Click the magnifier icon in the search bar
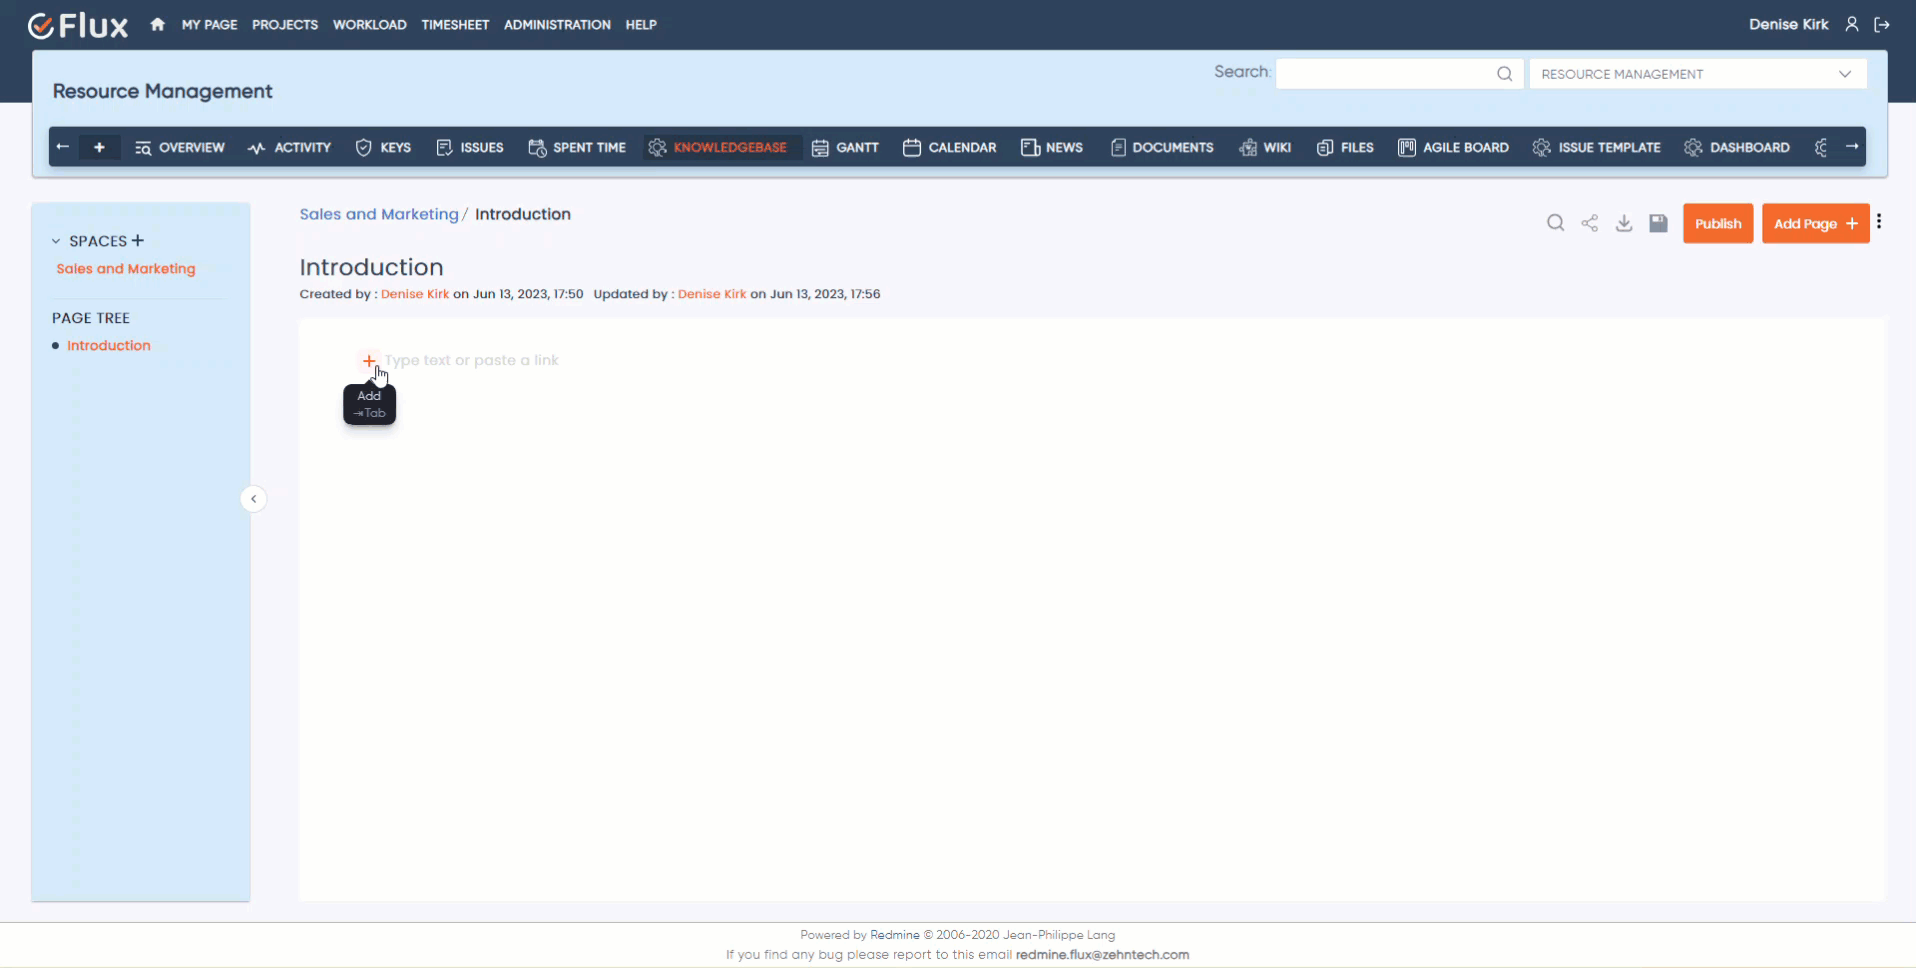The image size is (1916, 968). click(x=1505, y=73)
